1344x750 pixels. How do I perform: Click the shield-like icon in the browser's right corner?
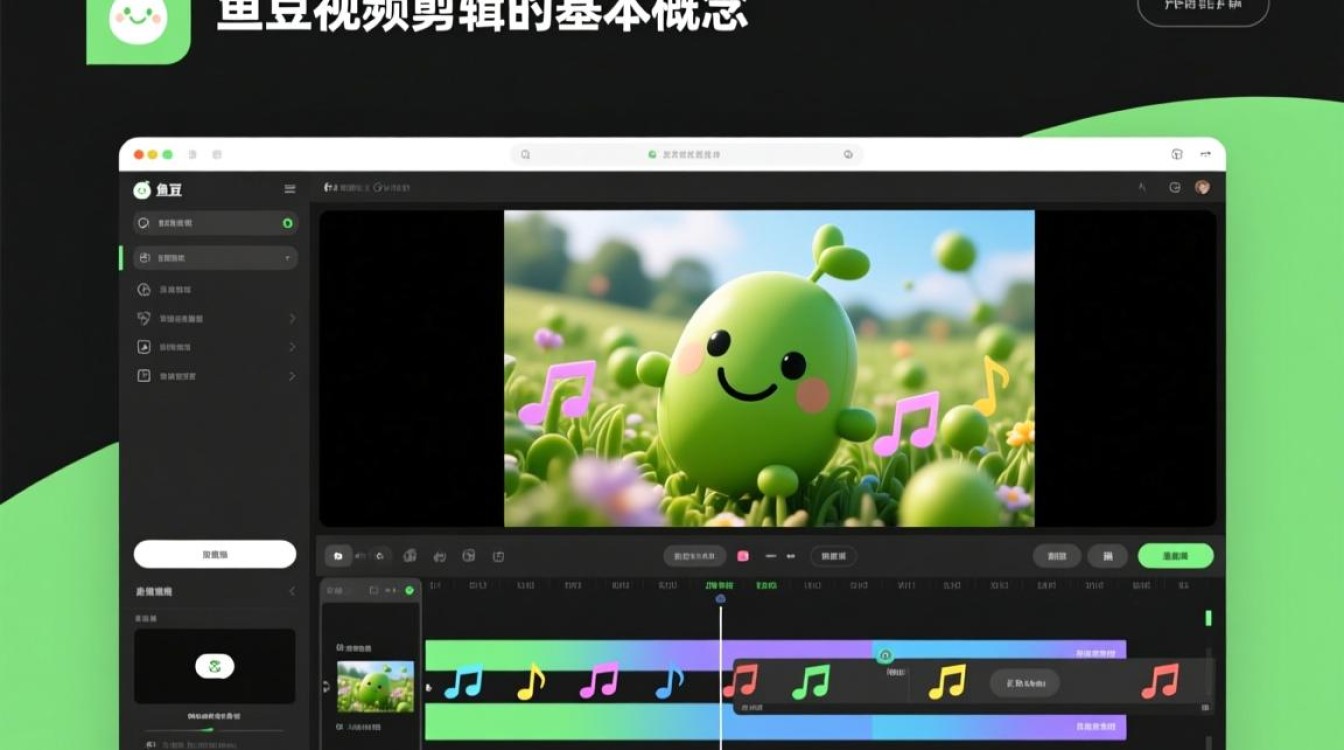(x=1177, y=154)
